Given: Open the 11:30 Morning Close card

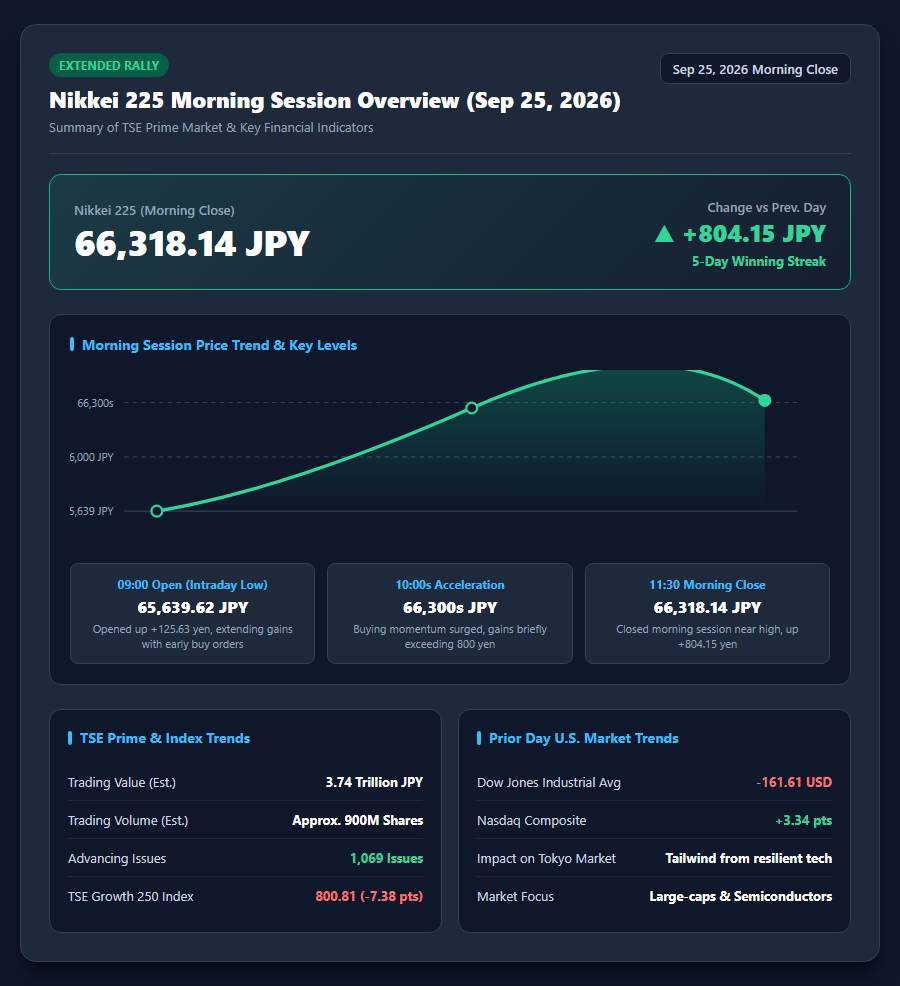Looking at the screenshot, I should (707, 613).
